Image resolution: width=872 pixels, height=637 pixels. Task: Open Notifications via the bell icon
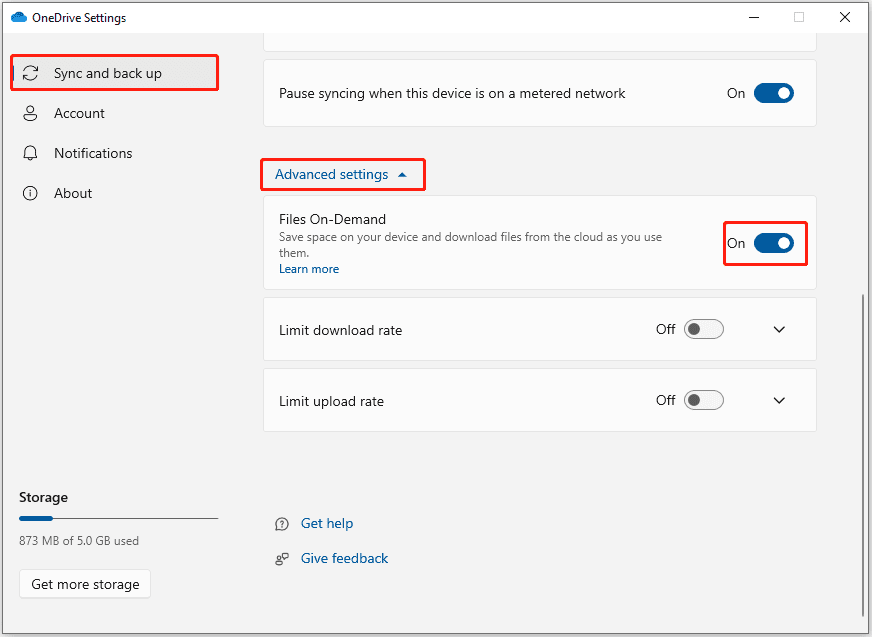(31, 153)
